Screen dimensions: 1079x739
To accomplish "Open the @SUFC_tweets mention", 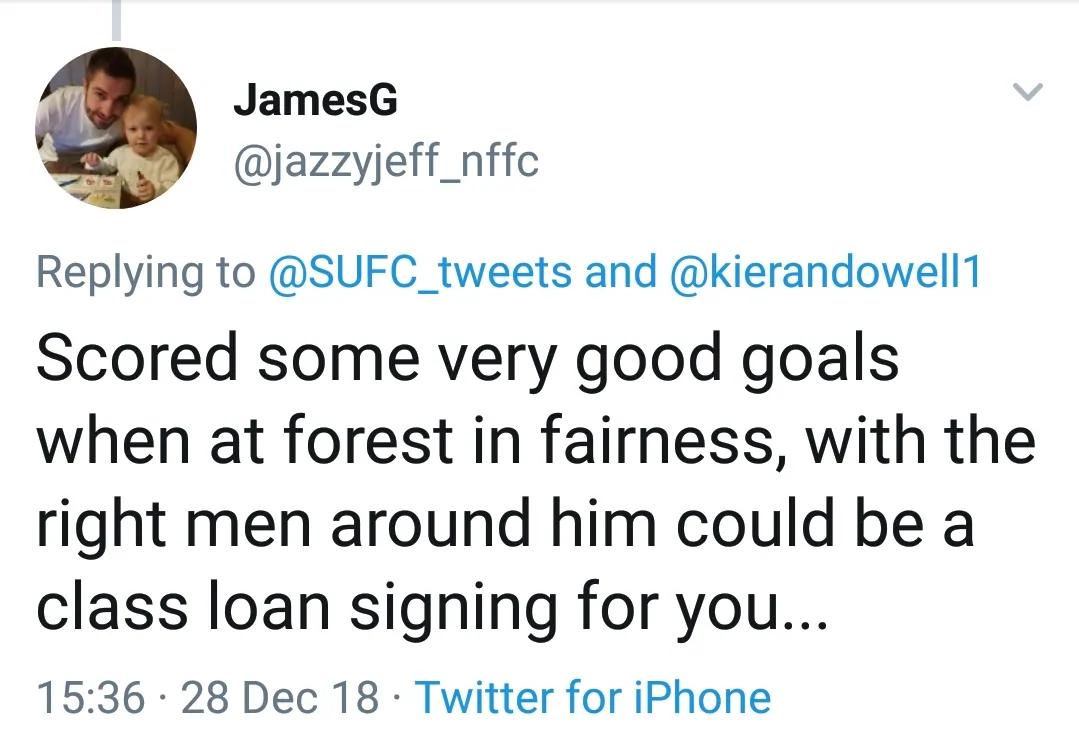I will click(x=421, y=272).
